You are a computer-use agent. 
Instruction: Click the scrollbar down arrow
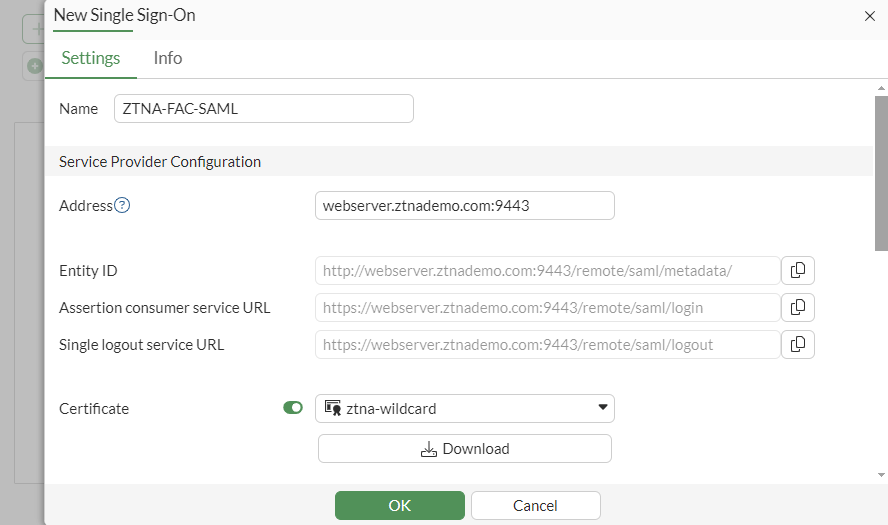pos(881,475)
